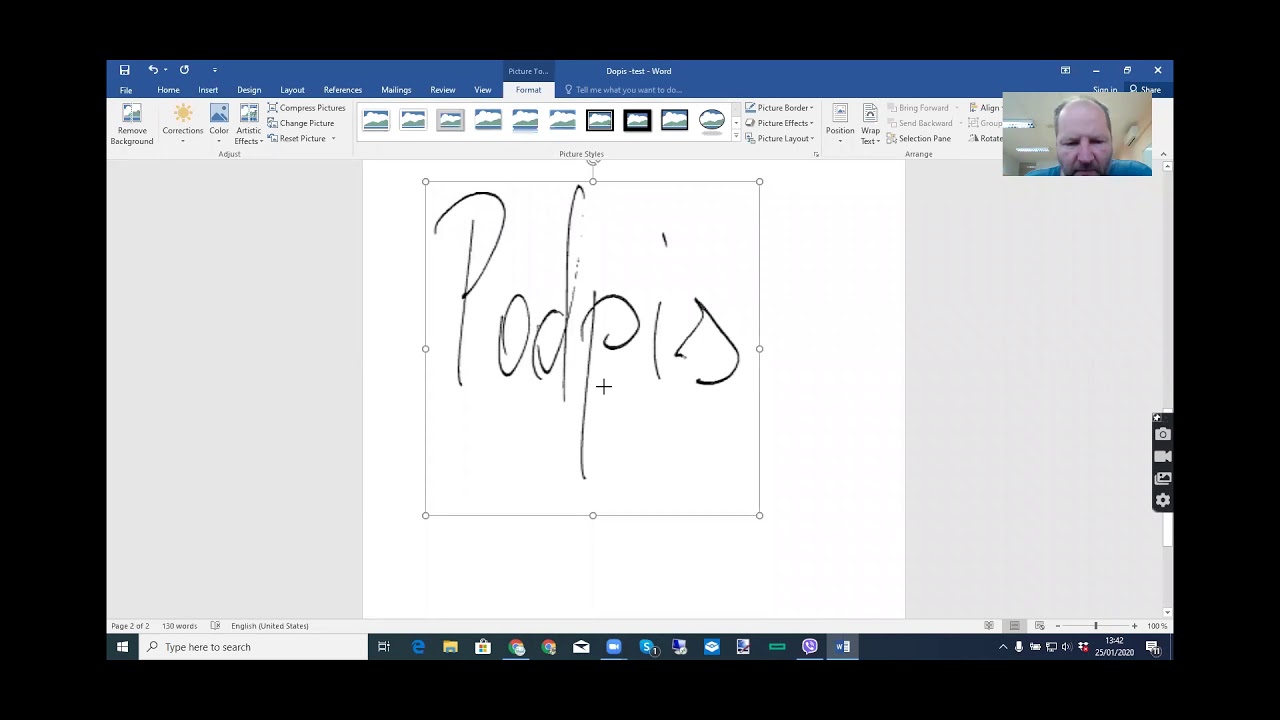Open Picture Layout dropdown
1280x720 pixels.
click(x=779, y=138)
